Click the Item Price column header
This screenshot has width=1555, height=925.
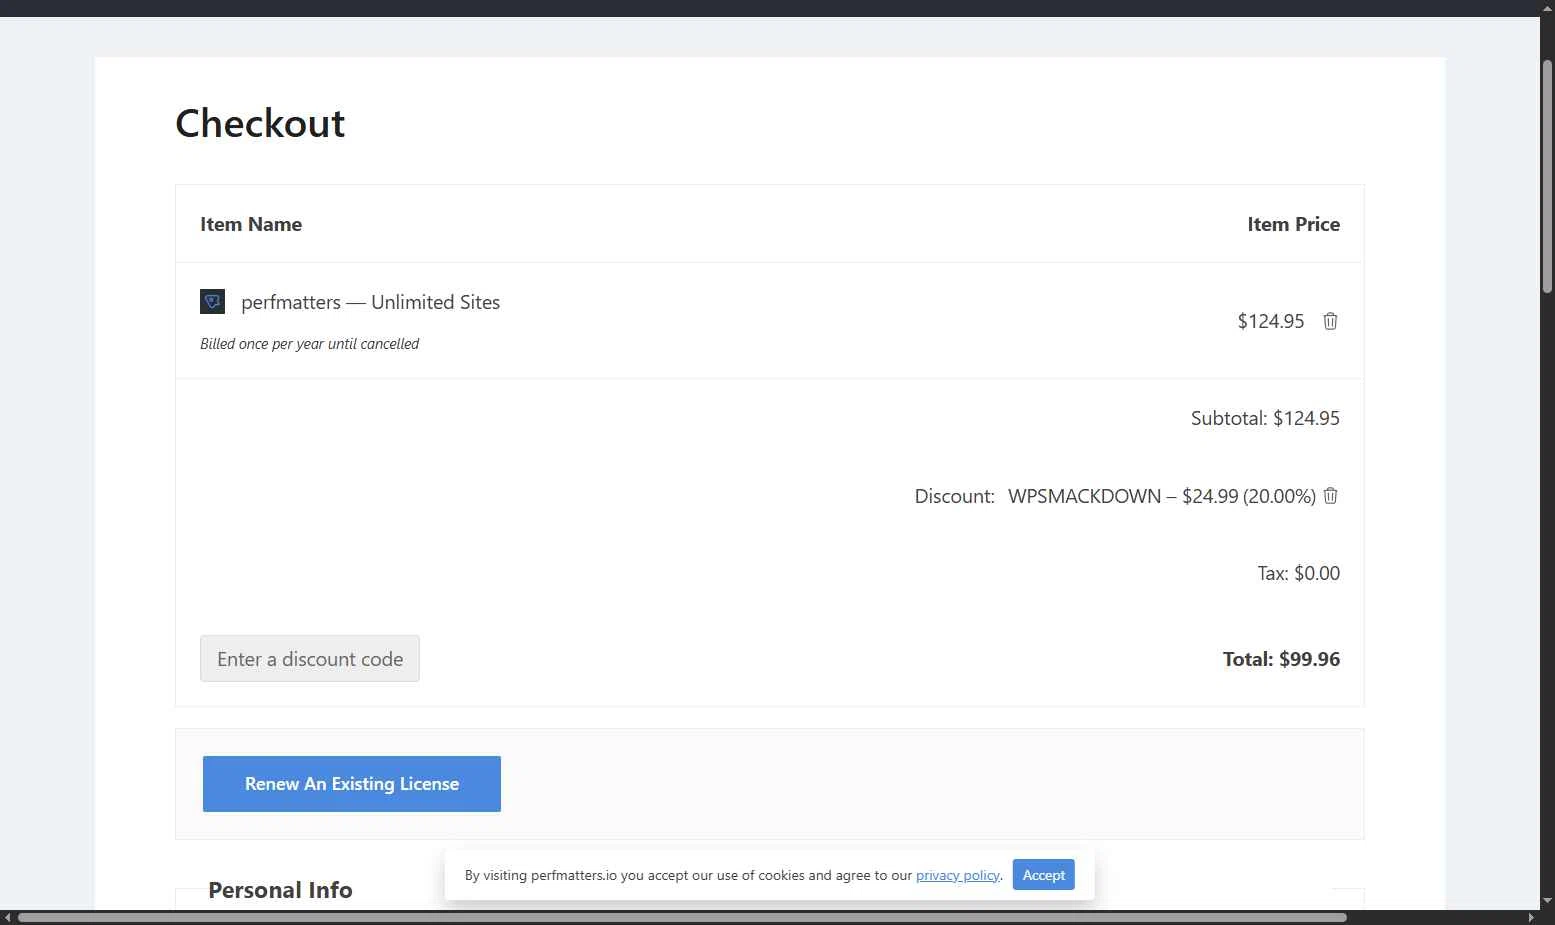tap(1293, 224)
